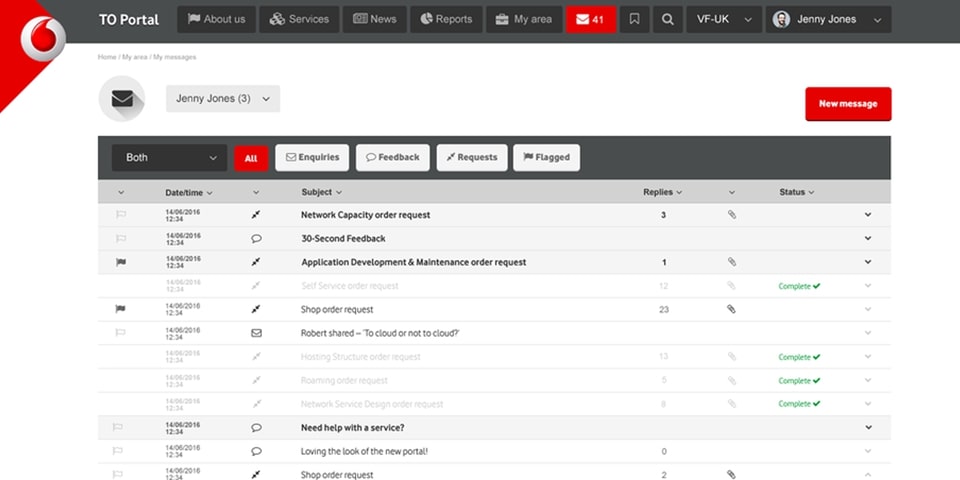Open the VF-UK region dropdown
Image resolution: width=960 pixels, height=480 pixels.
(723, 19)
